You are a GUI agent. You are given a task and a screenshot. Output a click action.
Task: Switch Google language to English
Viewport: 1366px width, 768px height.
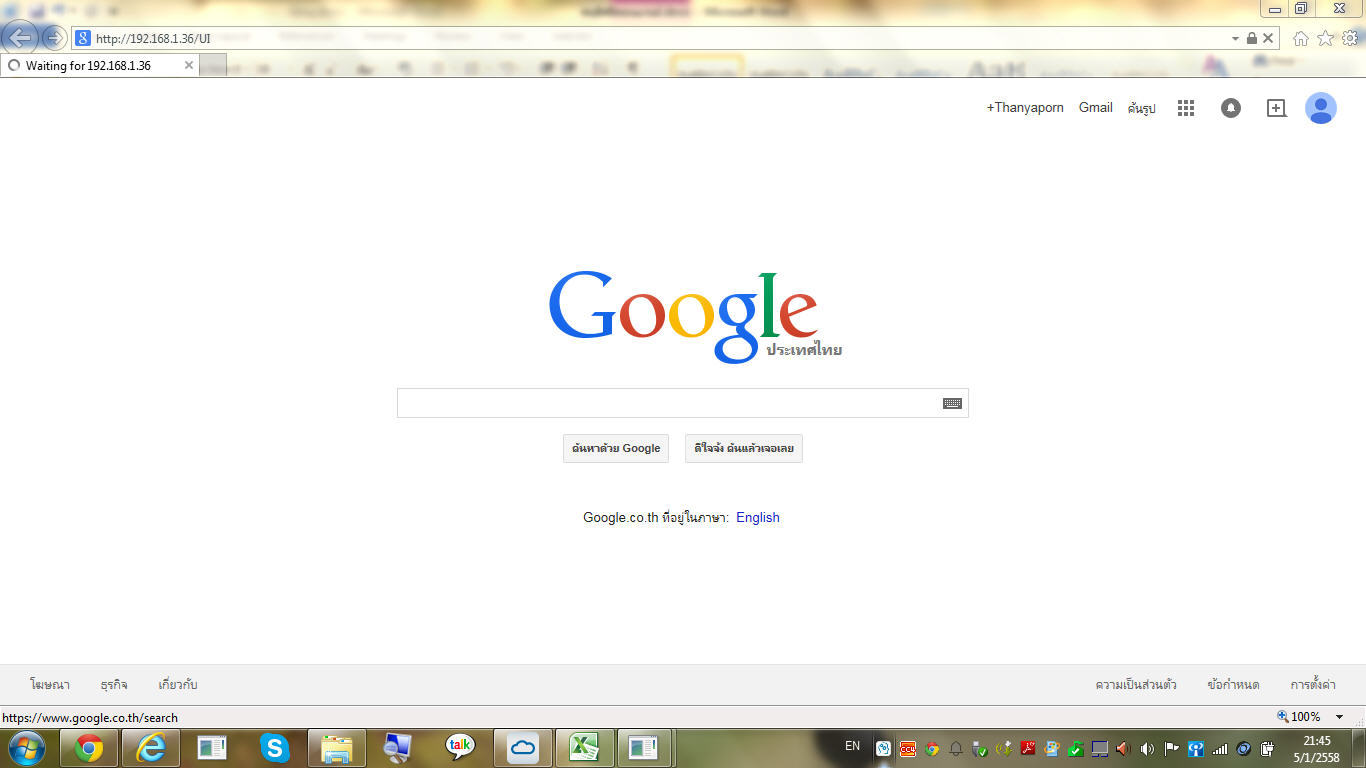click(758, 517)
